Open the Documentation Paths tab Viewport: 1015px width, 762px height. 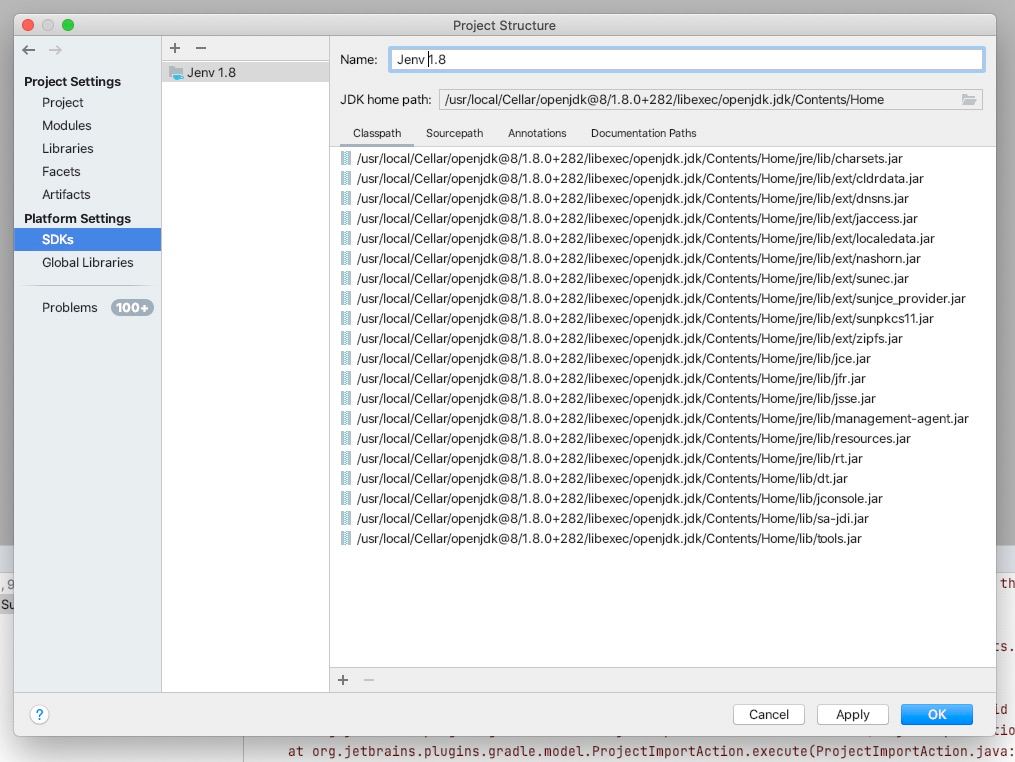click(643, 133)
